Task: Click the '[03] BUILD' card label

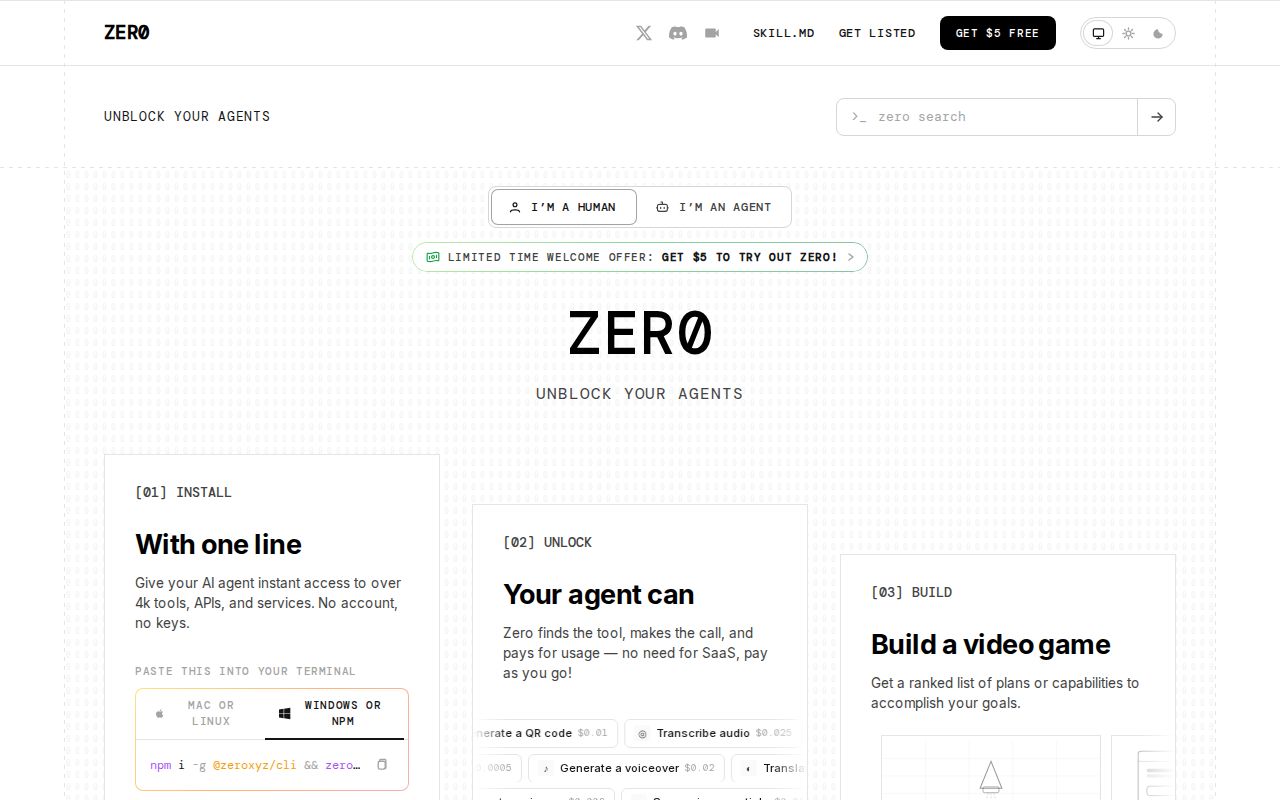Action: [x=911, y=592]
